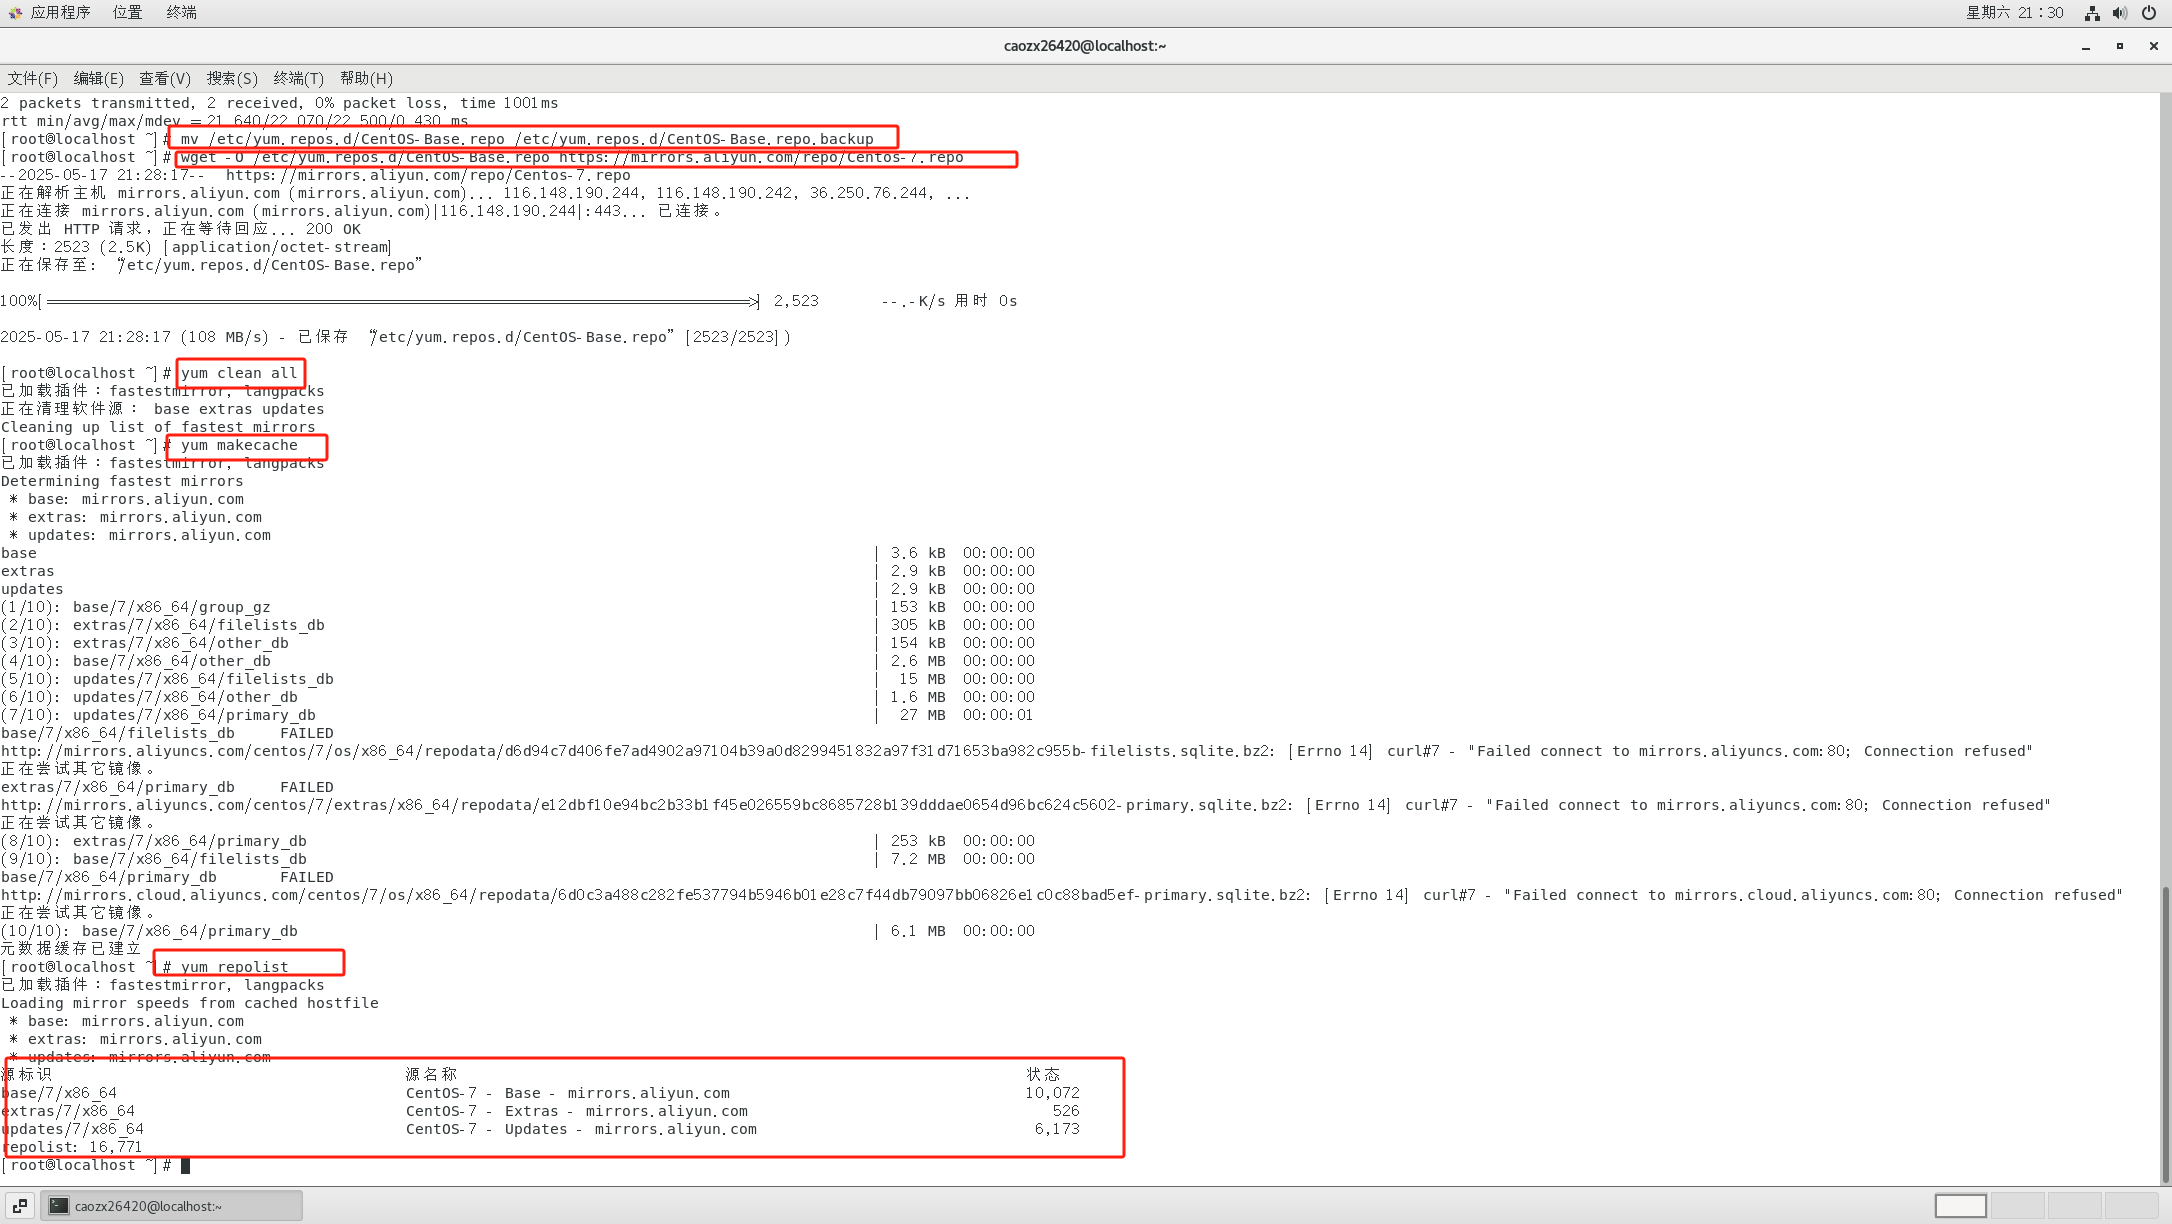Switch to the second workspace
The image size is (2172, 1224).
coord(2017,1206)
